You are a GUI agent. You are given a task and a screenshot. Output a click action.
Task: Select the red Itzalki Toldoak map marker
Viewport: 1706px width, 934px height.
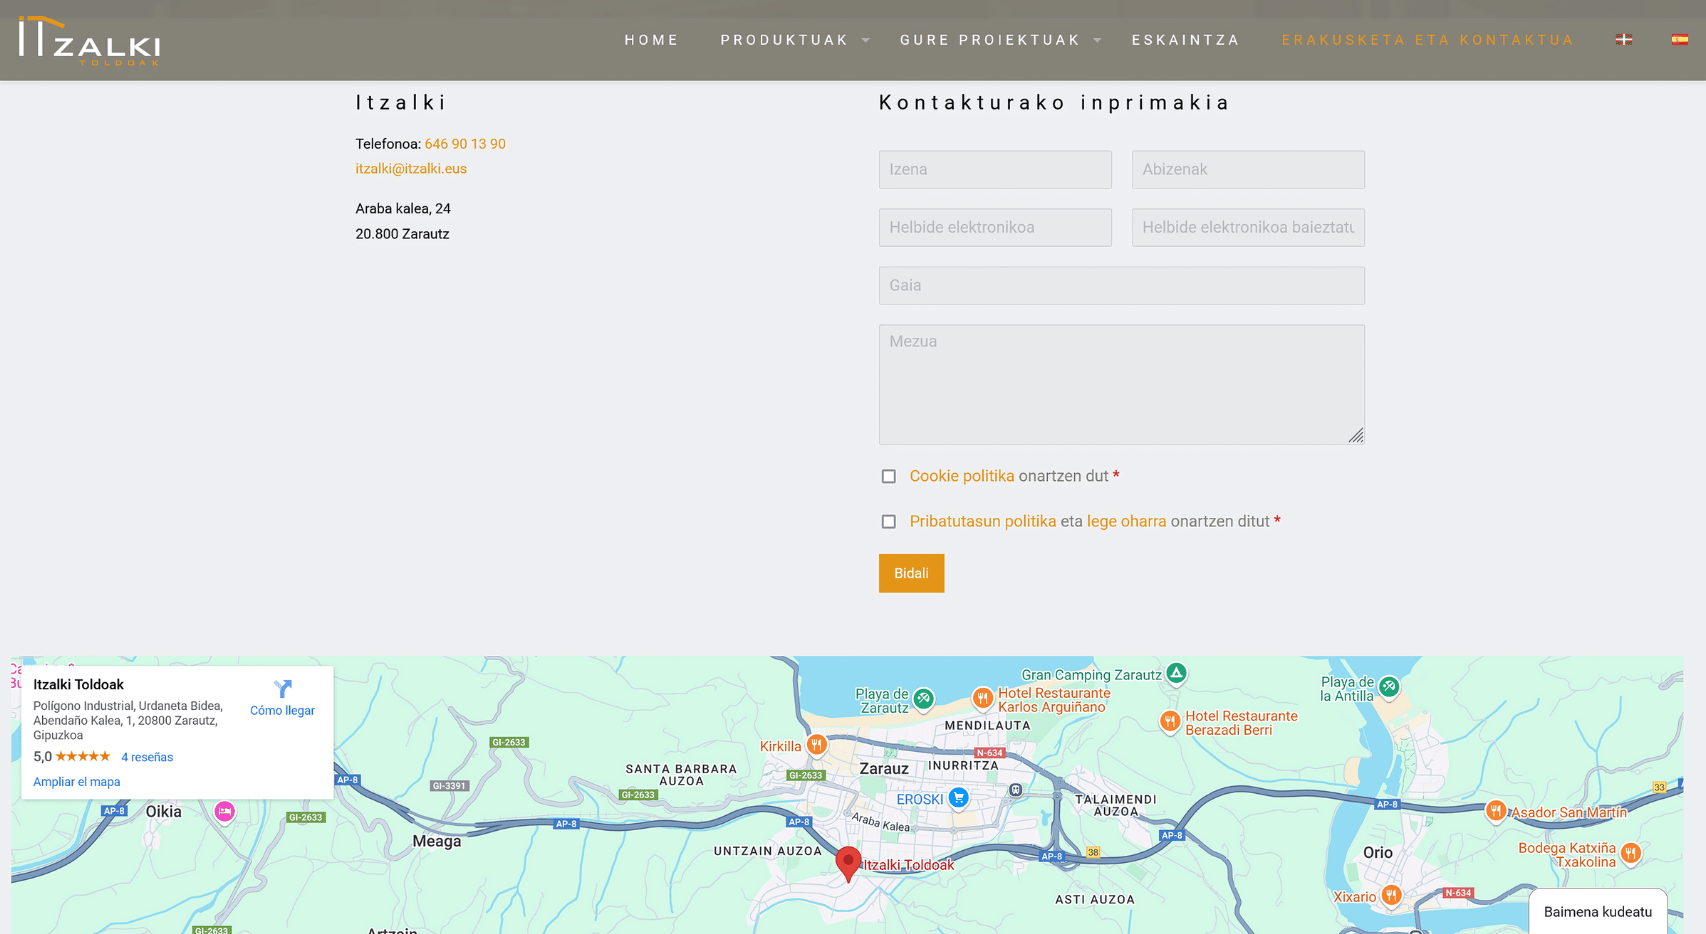848,860
